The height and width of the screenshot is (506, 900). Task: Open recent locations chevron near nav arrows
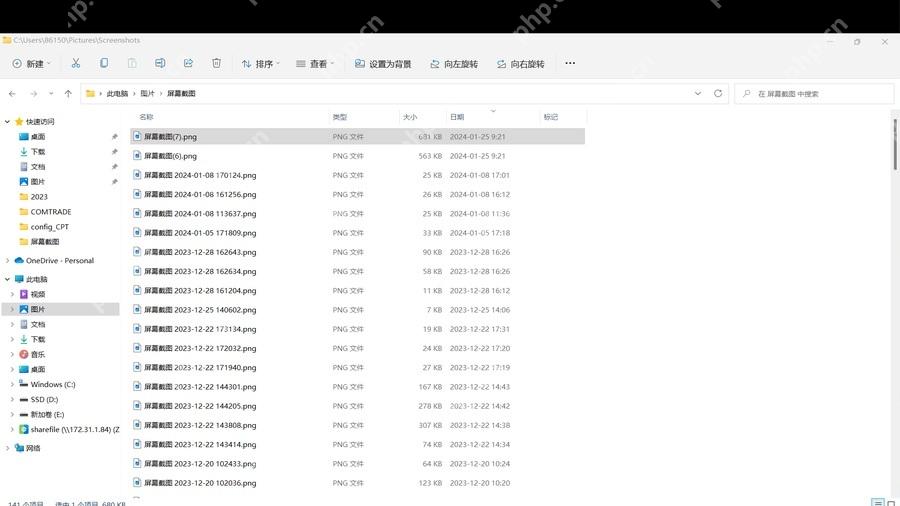click(x=51, y=94)
